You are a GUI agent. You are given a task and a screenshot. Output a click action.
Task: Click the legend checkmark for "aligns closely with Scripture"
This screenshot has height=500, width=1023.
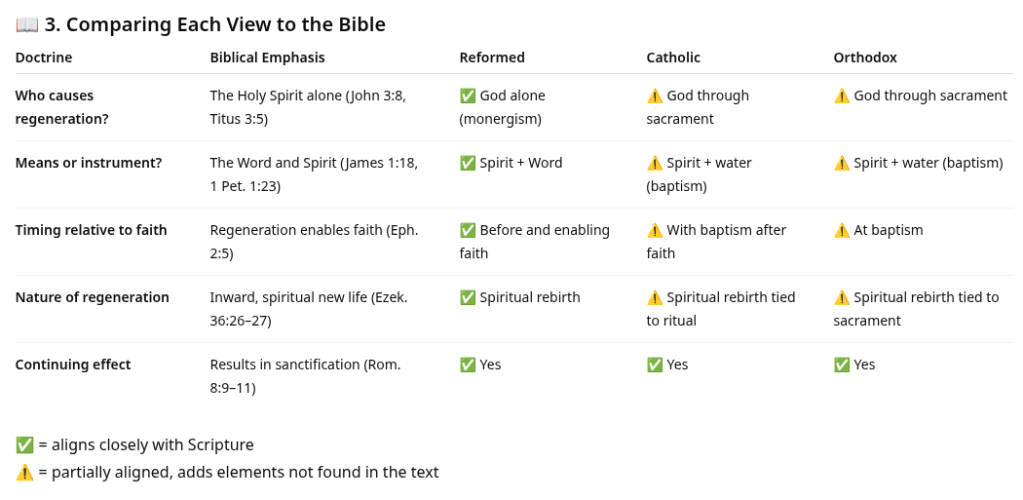click(24, 445)
